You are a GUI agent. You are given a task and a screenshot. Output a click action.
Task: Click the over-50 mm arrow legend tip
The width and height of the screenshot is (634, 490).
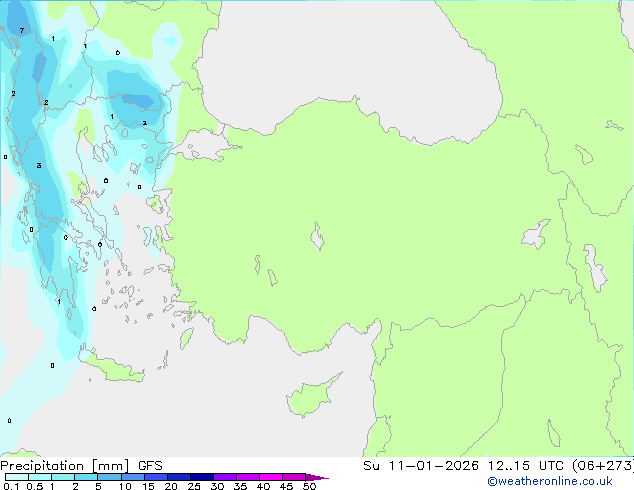[317, 477]
